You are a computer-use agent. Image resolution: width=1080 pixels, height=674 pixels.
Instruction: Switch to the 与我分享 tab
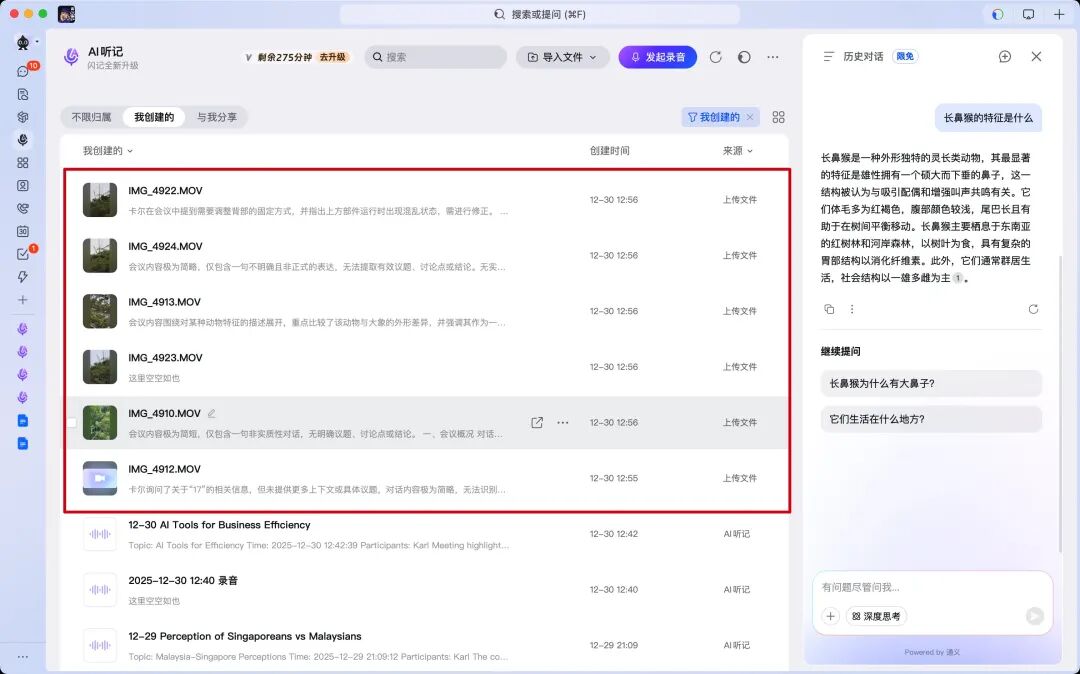click(x=216, y=117)
